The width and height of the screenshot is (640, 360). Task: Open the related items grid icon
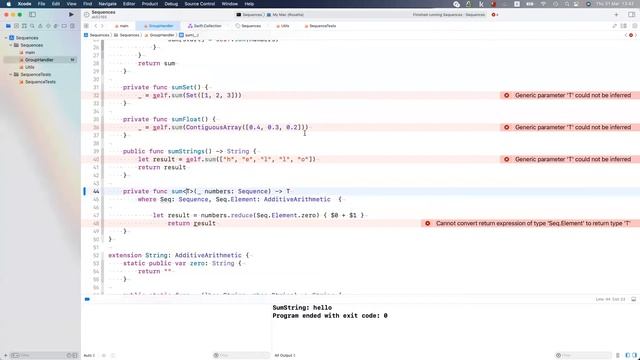(86, 26)
